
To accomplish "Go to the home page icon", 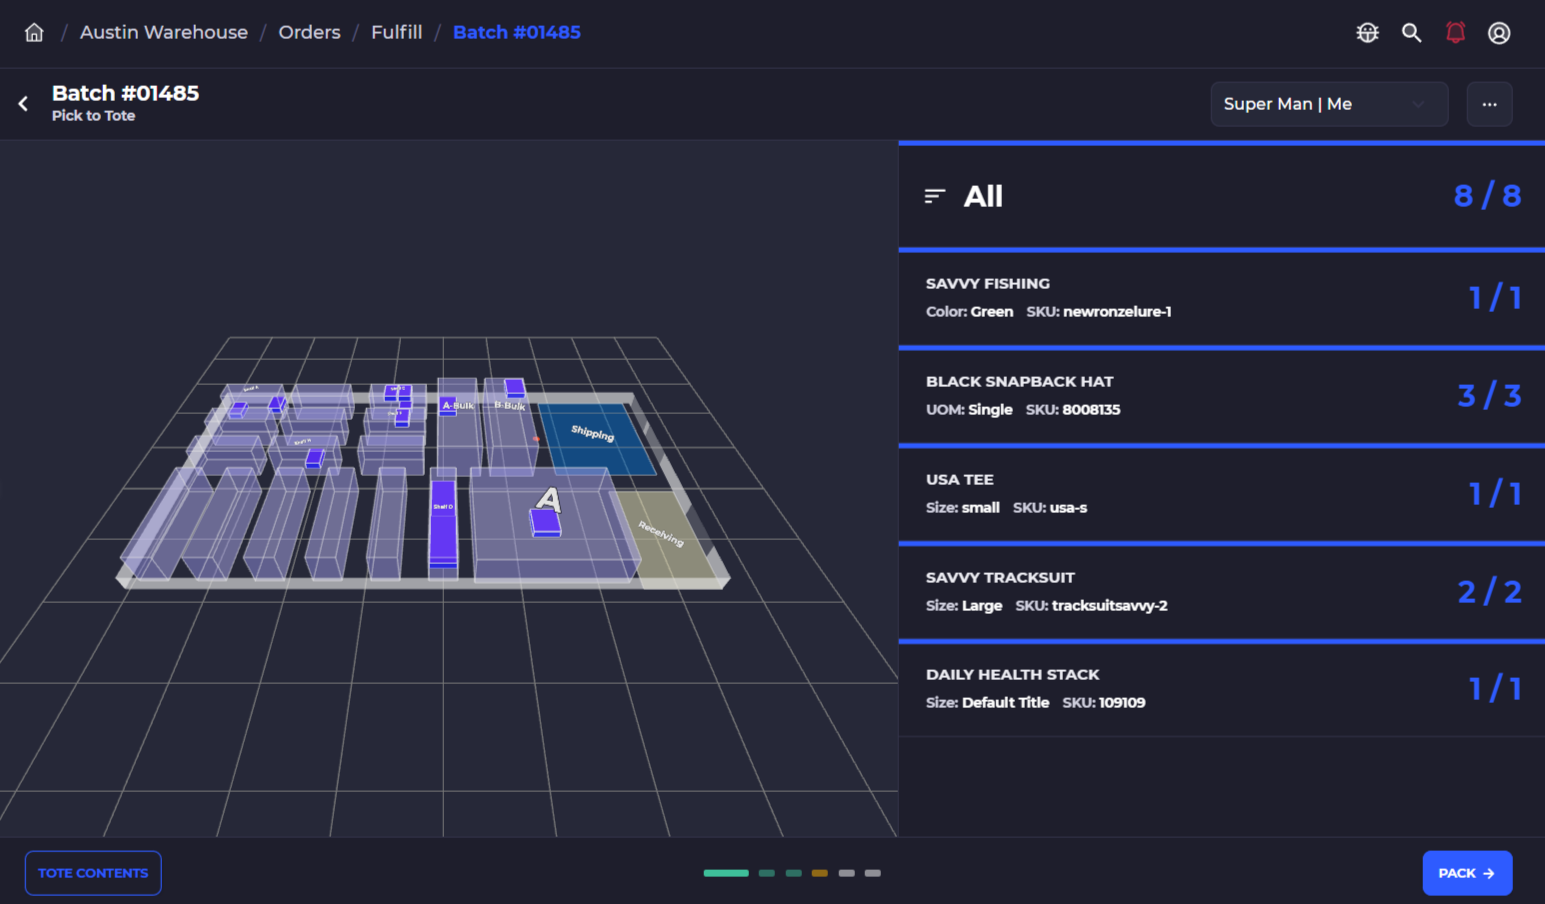I will click(x=34, y=33).
